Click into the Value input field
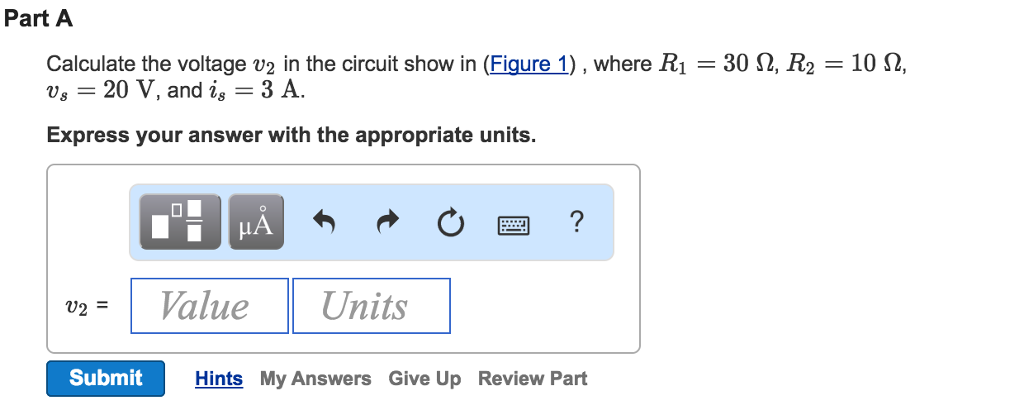The image size is (1024, 410). tap(210, 306)
